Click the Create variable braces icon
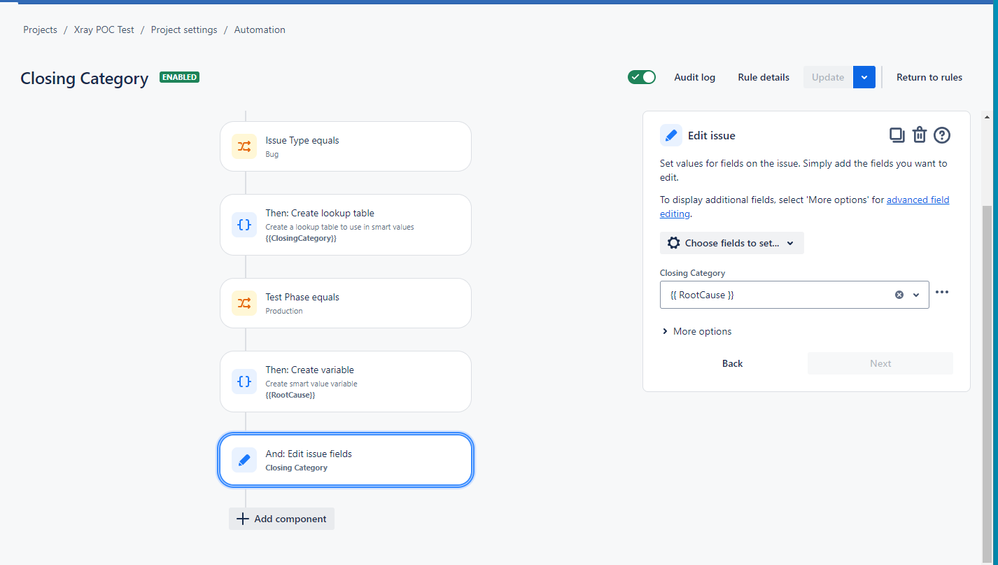Screen dimensions: 998x565 pyautogui.click(x=244, y=382)
